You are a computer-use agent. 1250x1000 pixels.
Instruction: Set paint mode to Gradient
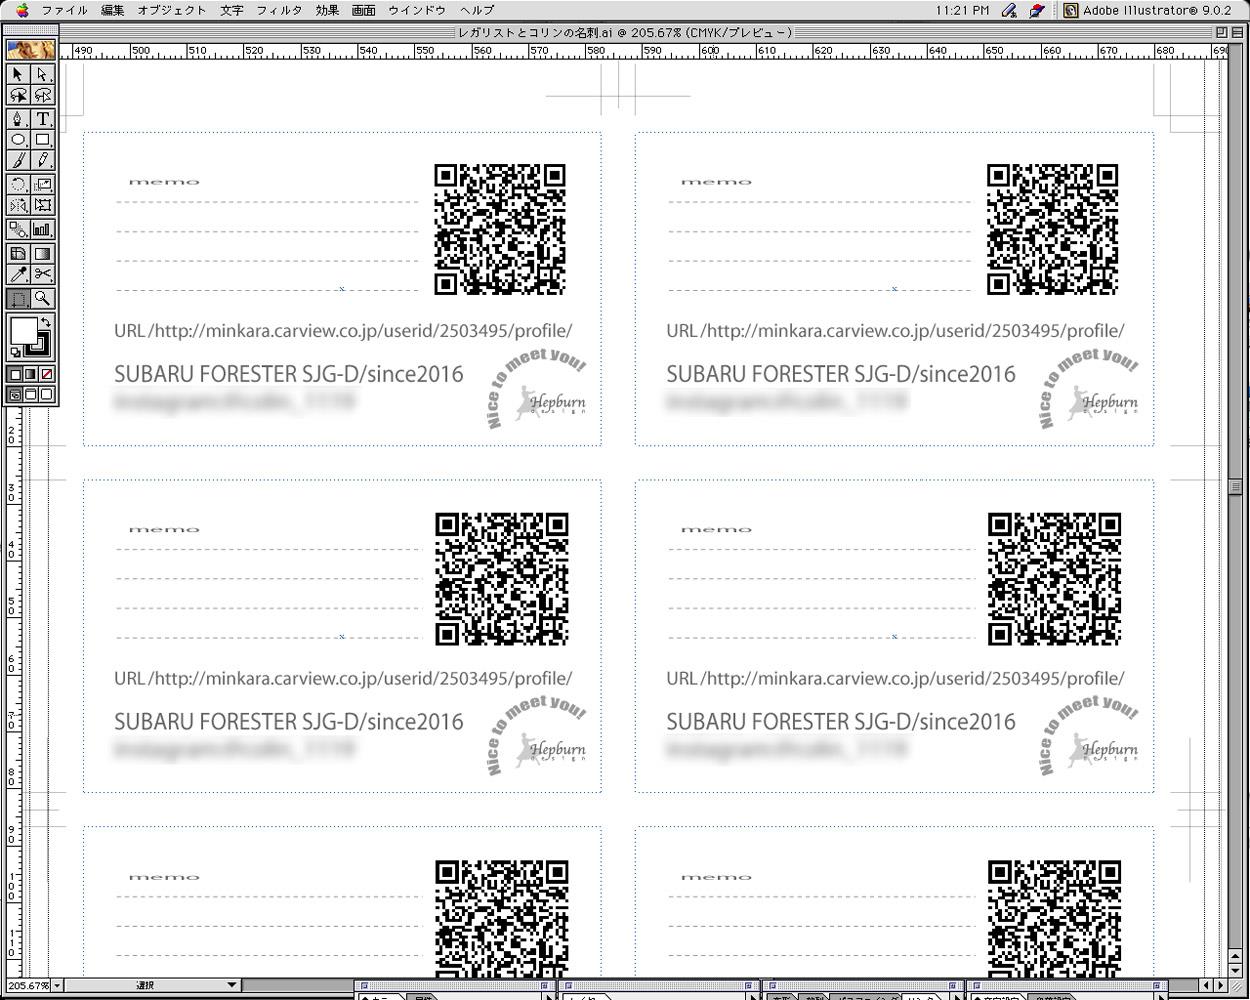(31, 374)
